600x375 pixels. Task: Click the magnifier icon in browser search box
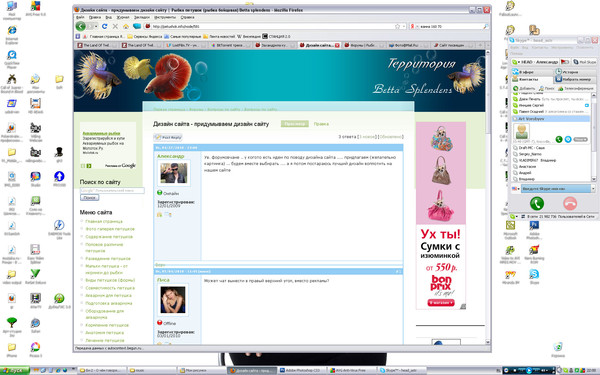tap(486, 26)
